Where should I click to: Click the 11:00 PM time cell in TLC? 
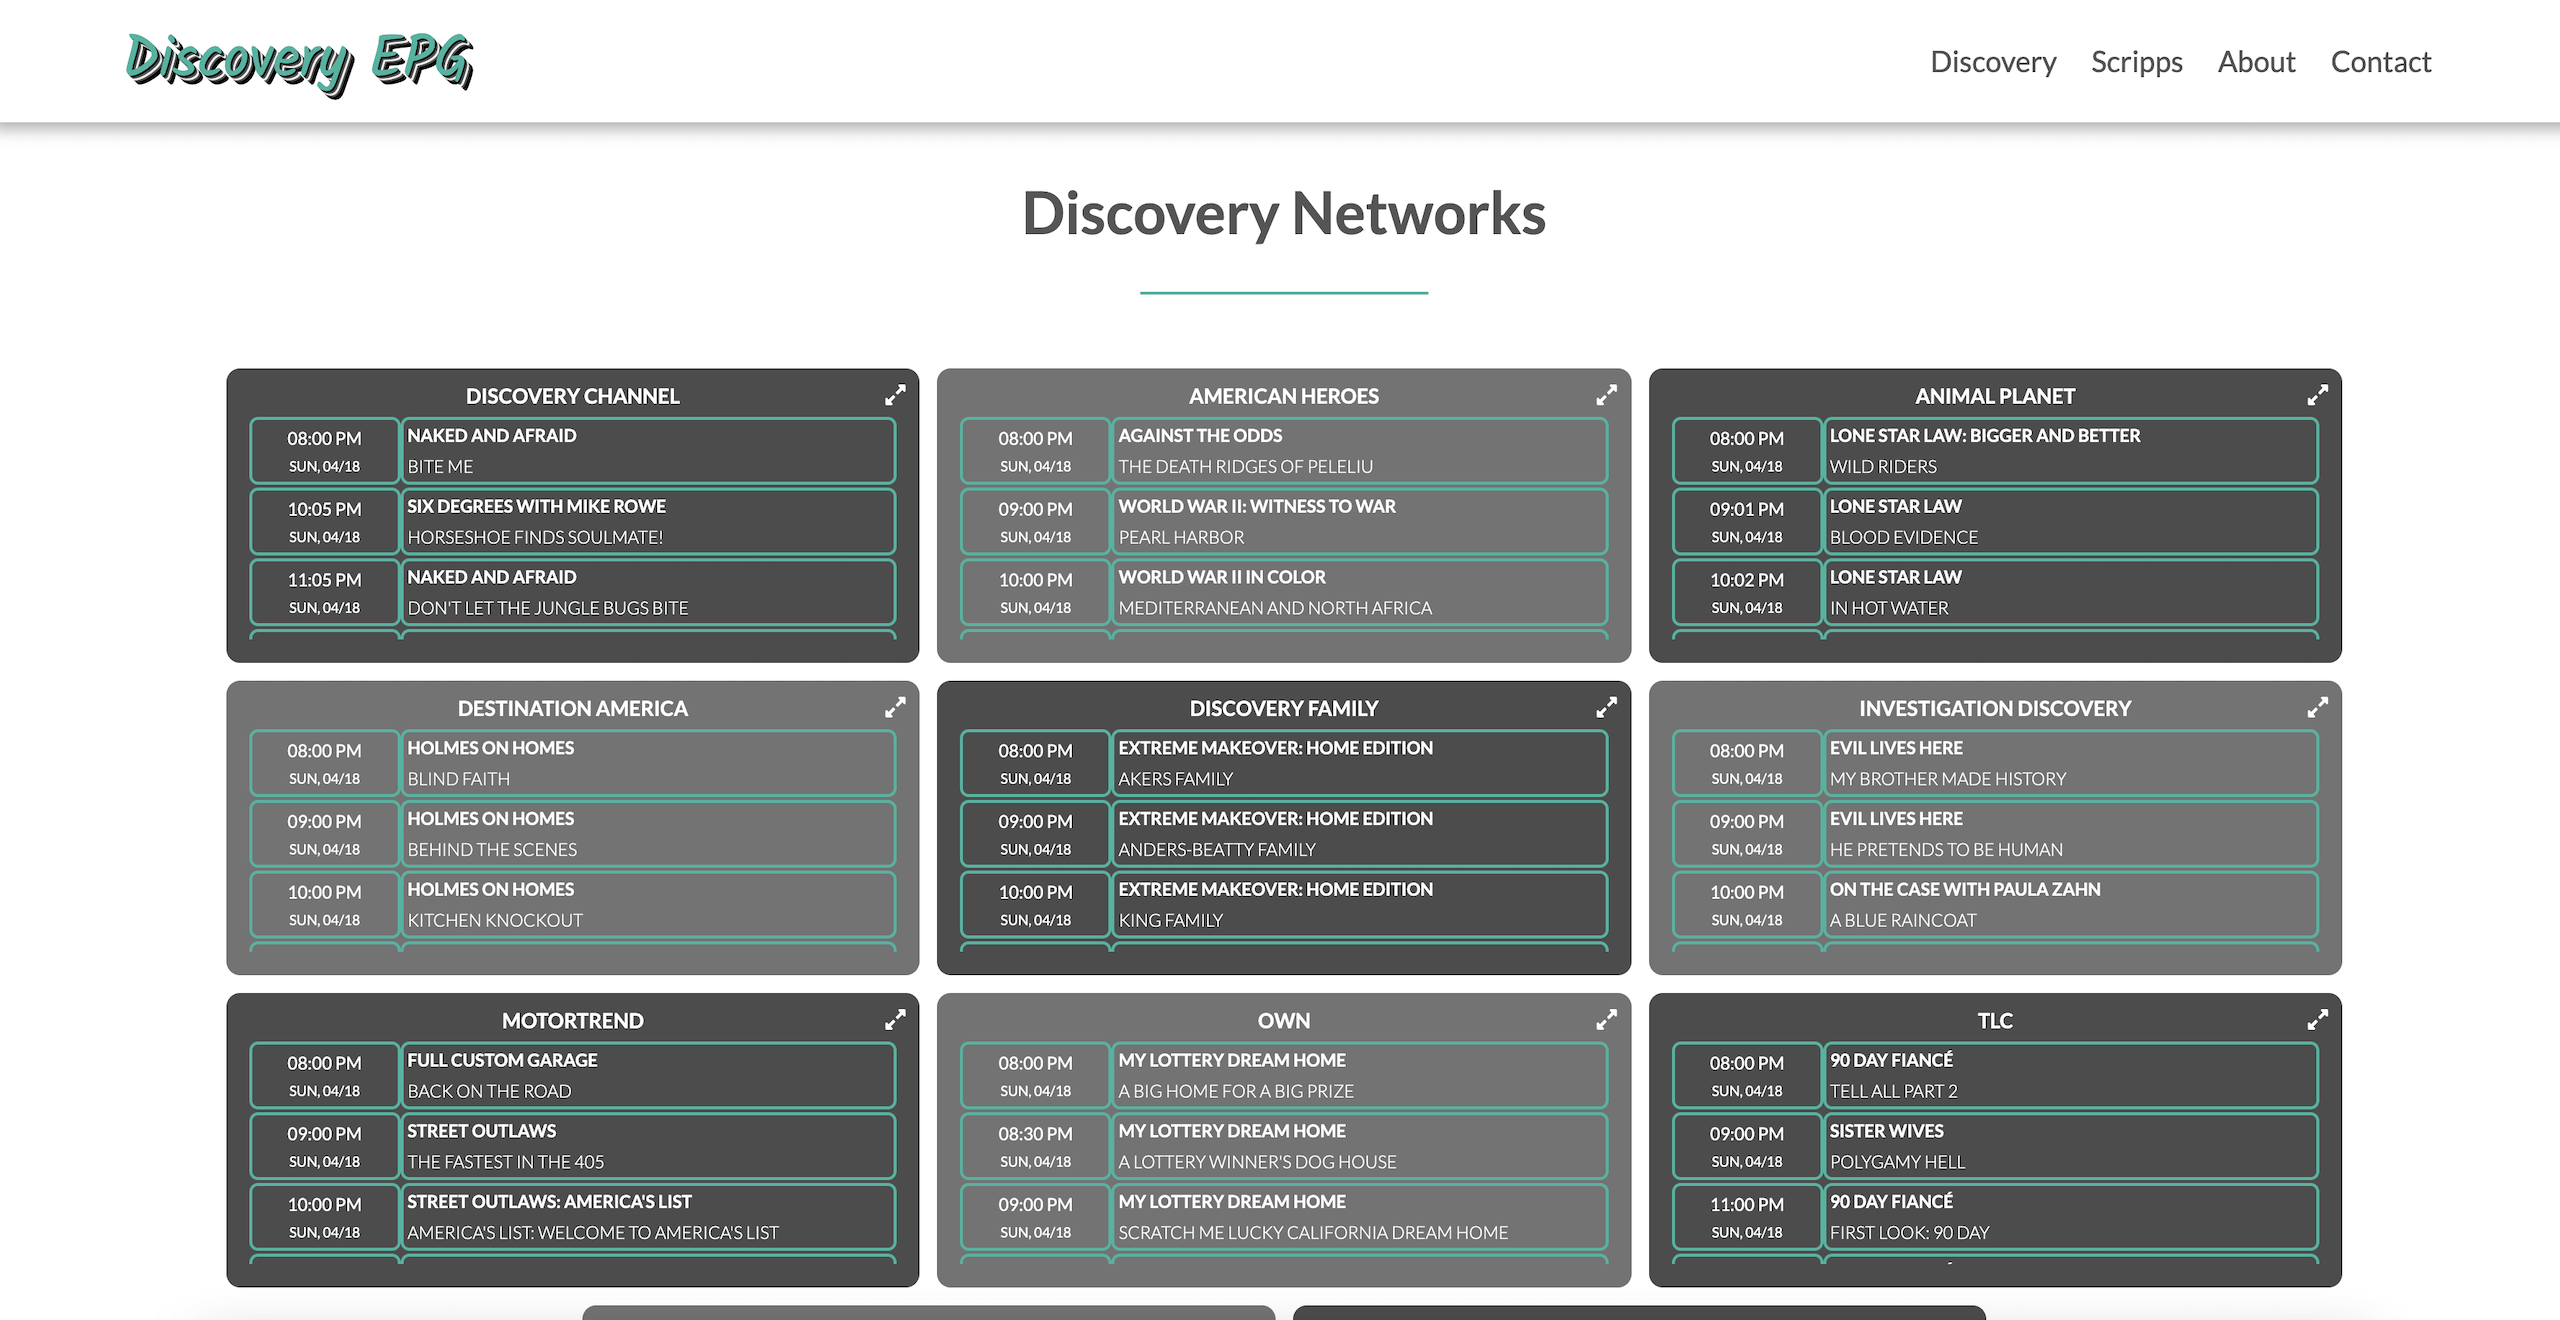tap(1746, 1217)
